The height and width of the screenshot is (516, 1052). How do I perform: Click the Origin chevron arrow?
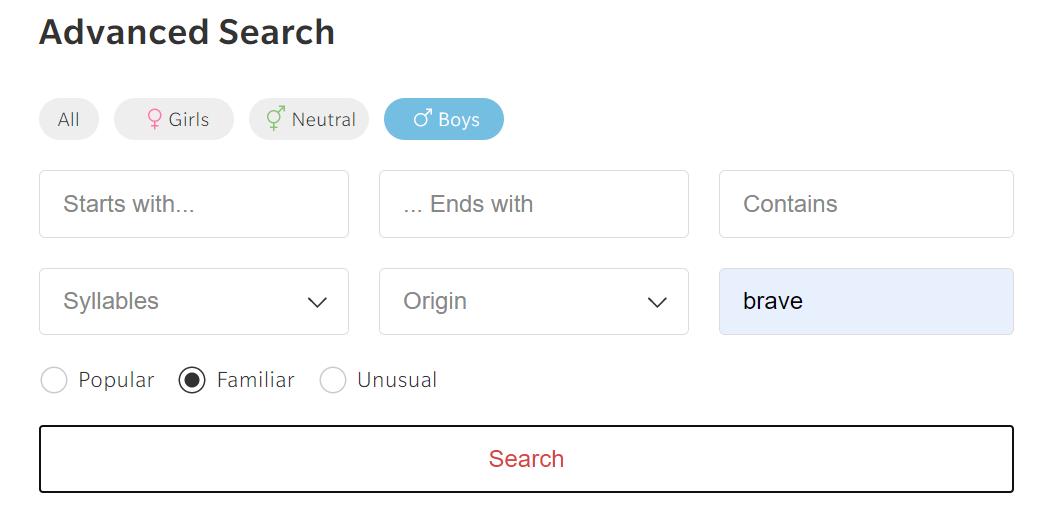tap(657, 302)
